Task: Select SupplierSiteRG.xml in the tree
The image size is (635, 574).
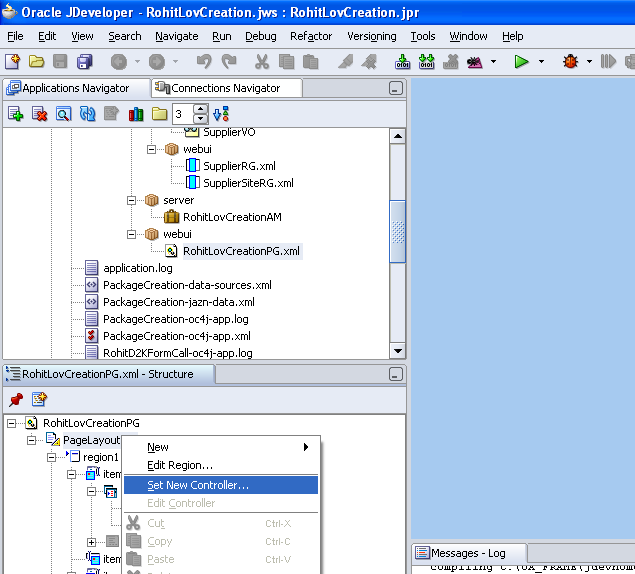Action: [x=248, y=183]
